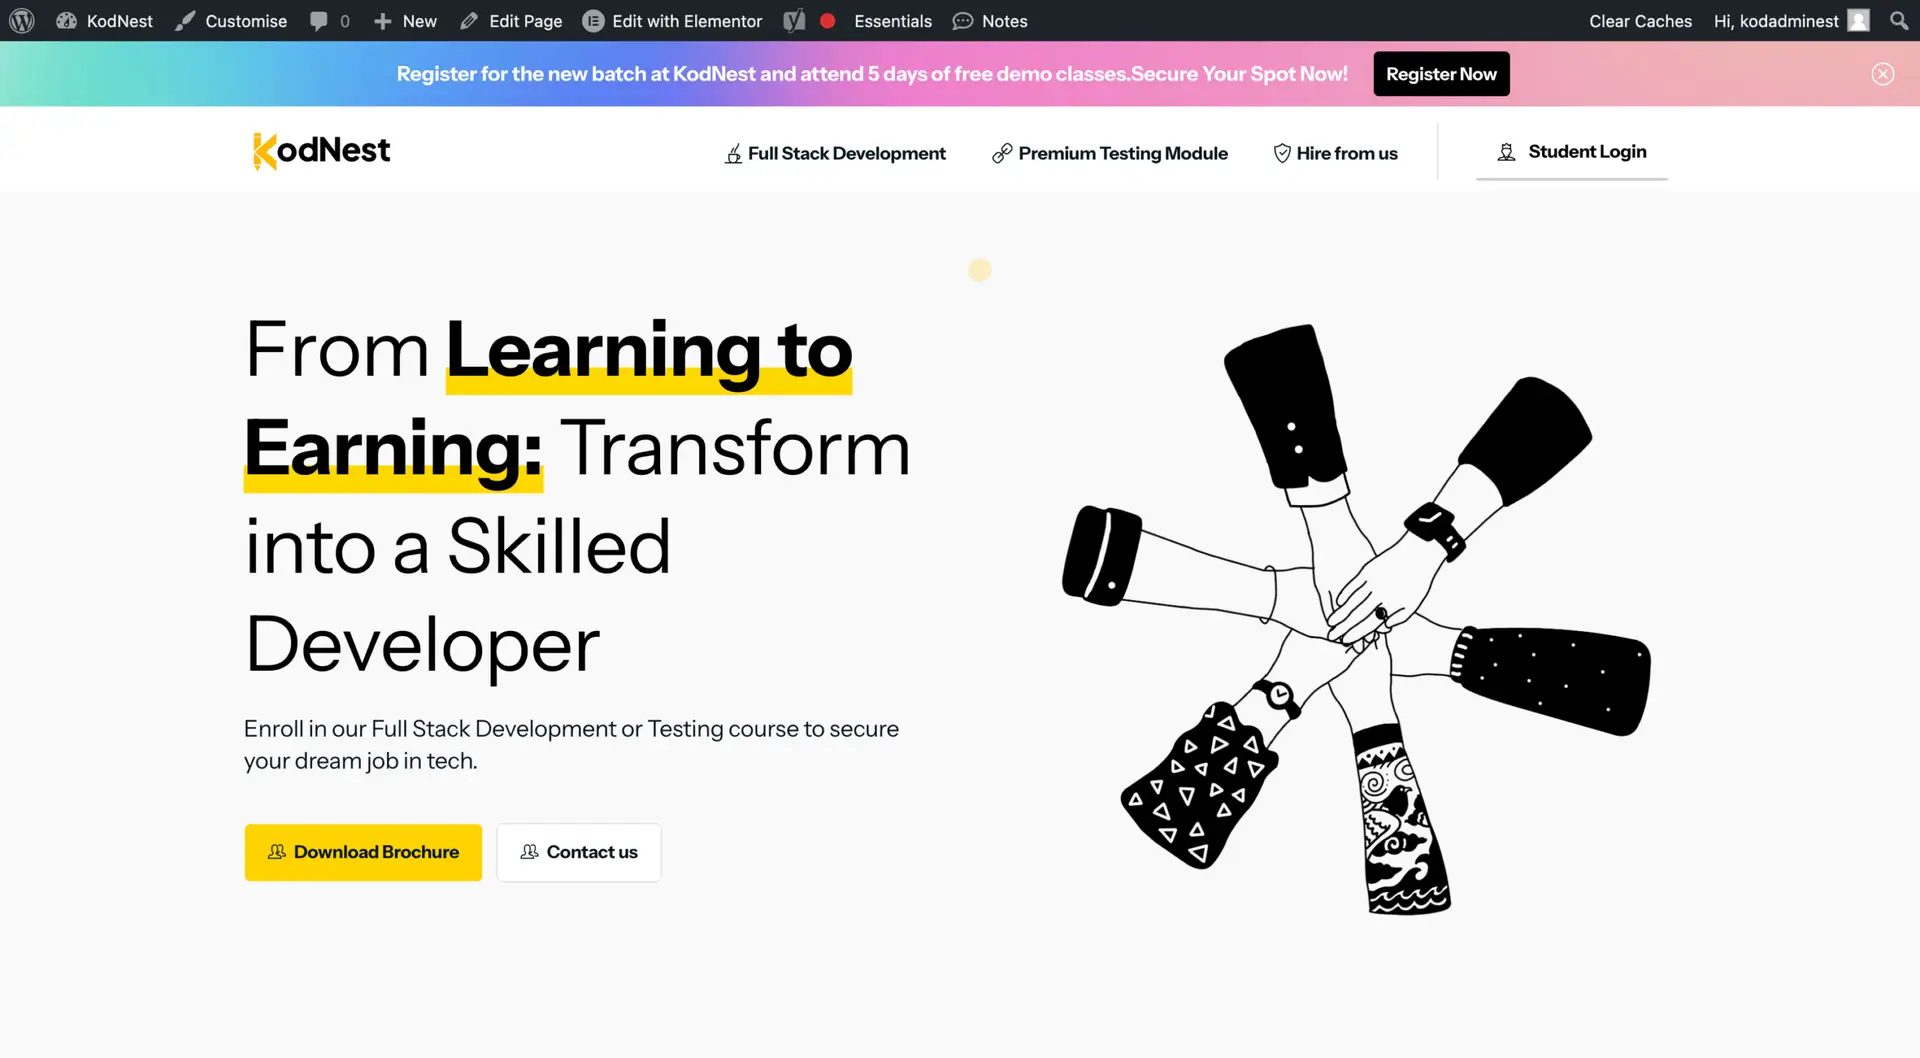
Task: Click the Notes speech bubble icon
Action: pyautogui.click(x=963, y=21)
